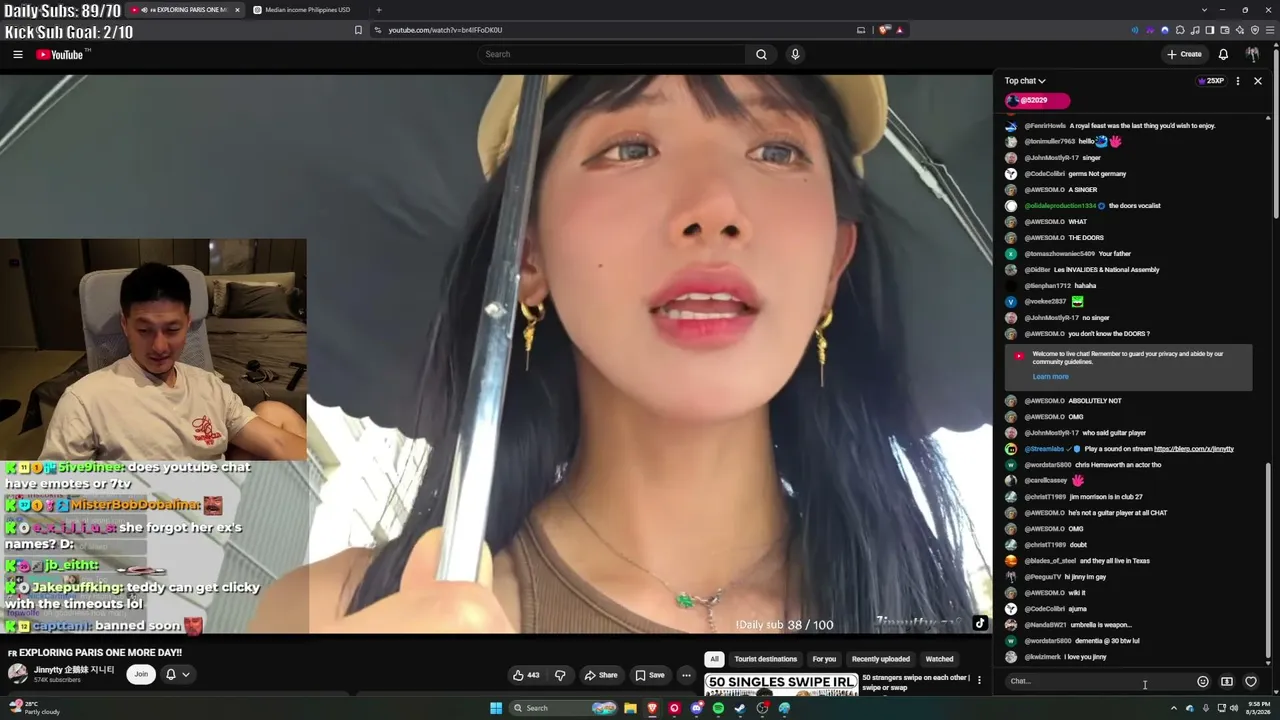Click the browser address bar URL
This screenshot has height=720, width=1280.
[x=445, y=30]
